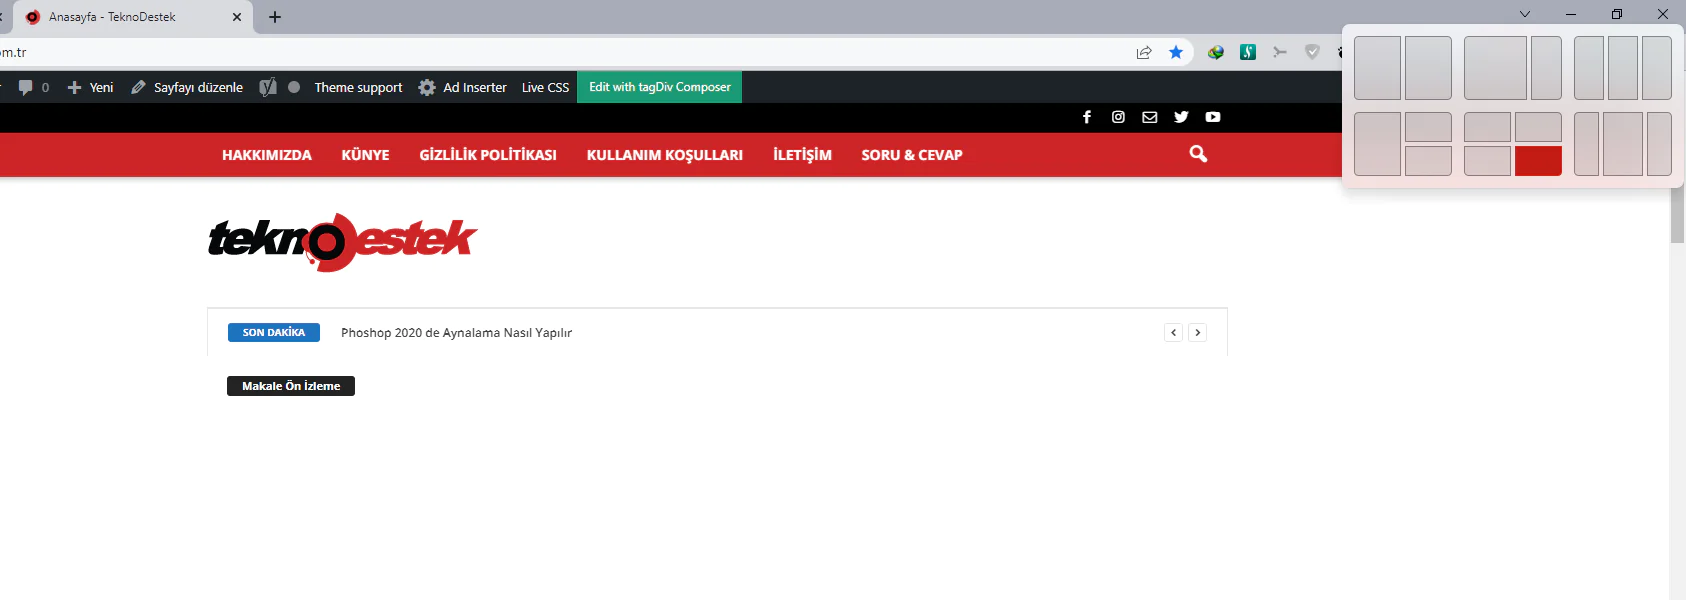This screenshot has height=600, width=1686.
Task: Open the Twitter bird icon in header
Action: 1181,117
